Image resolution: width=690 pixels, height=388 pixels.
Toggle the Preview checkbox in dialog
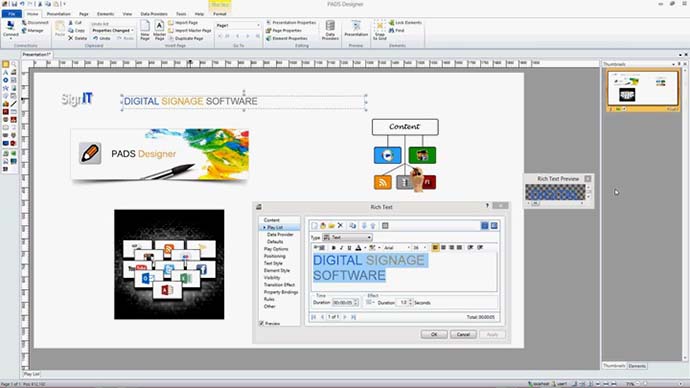point(261,323)
